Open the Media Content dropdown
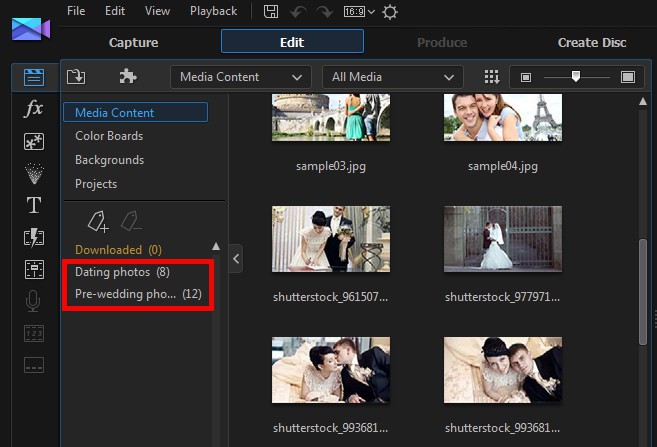 (241, 77)
